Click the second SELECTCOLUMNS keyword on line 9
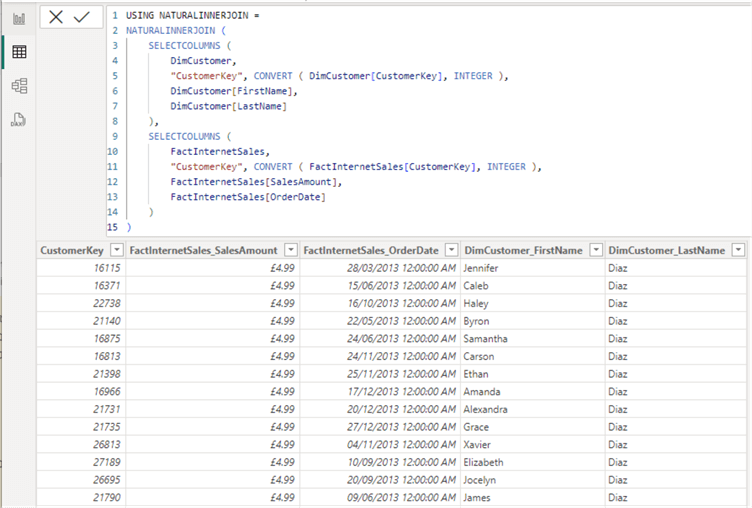 (x=184, y=136)
